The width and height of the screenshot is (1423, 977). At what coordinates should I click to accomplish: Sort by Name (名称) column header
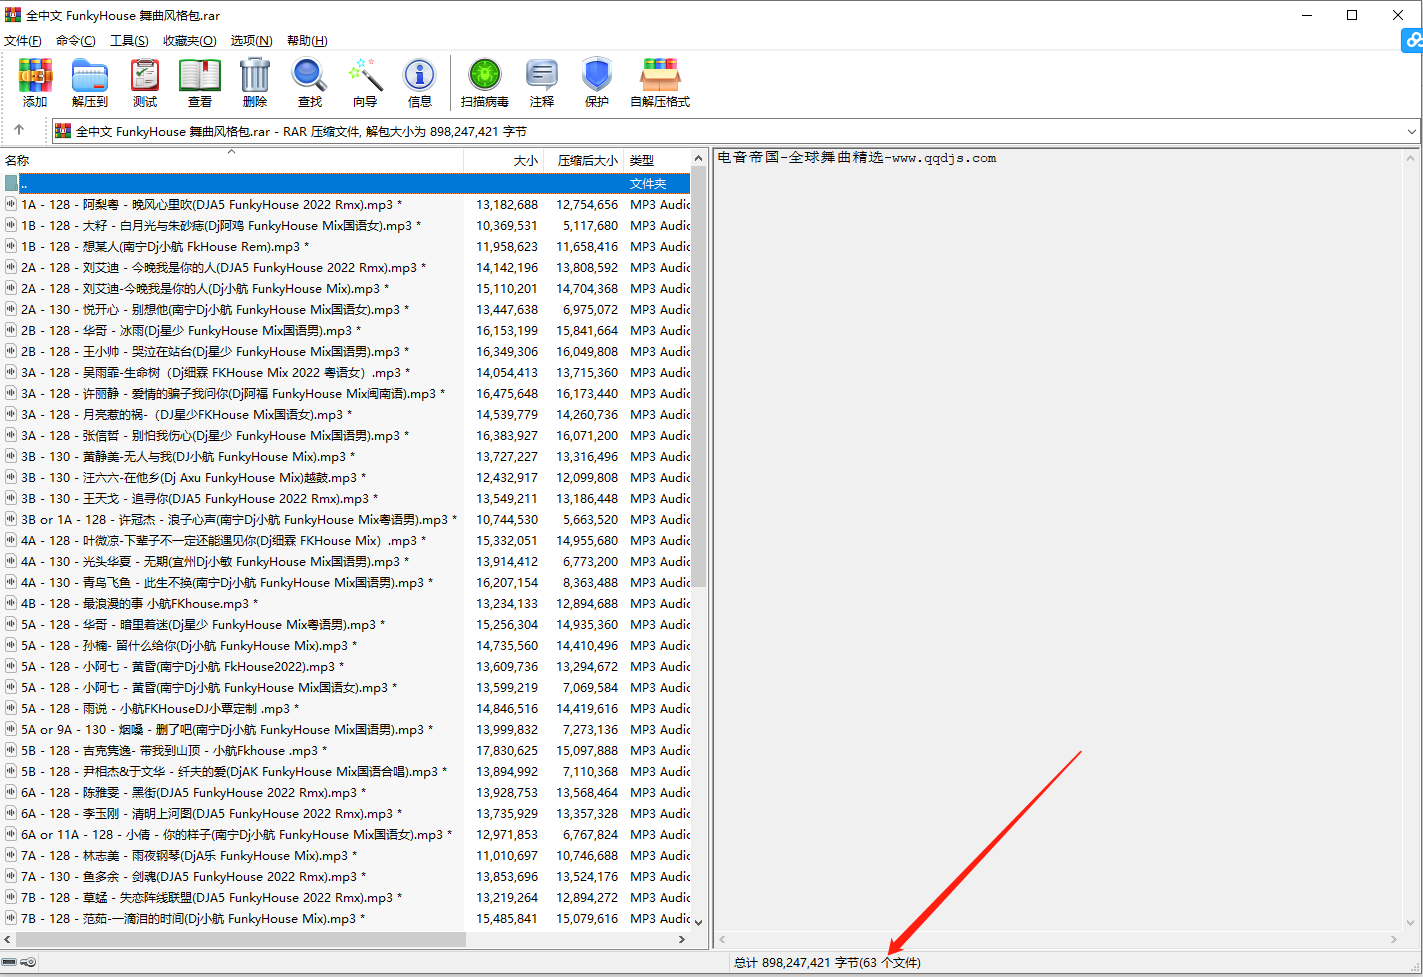pyautogui.click(x=18, y=160)
